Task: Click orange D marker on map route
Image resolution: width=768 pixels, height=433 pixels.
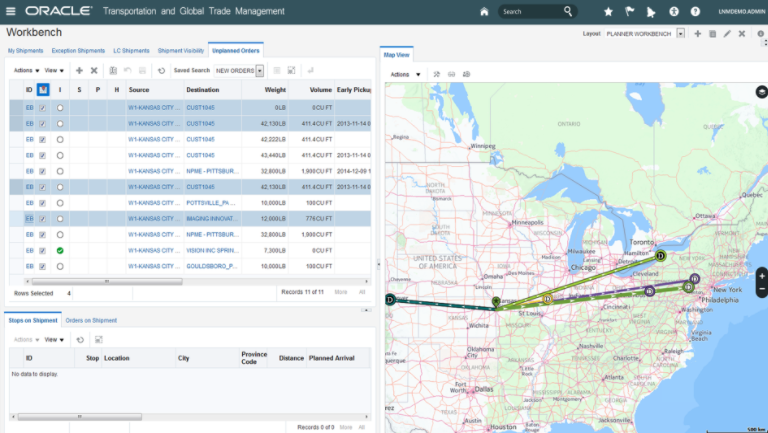Action: (x=548, y=299)
